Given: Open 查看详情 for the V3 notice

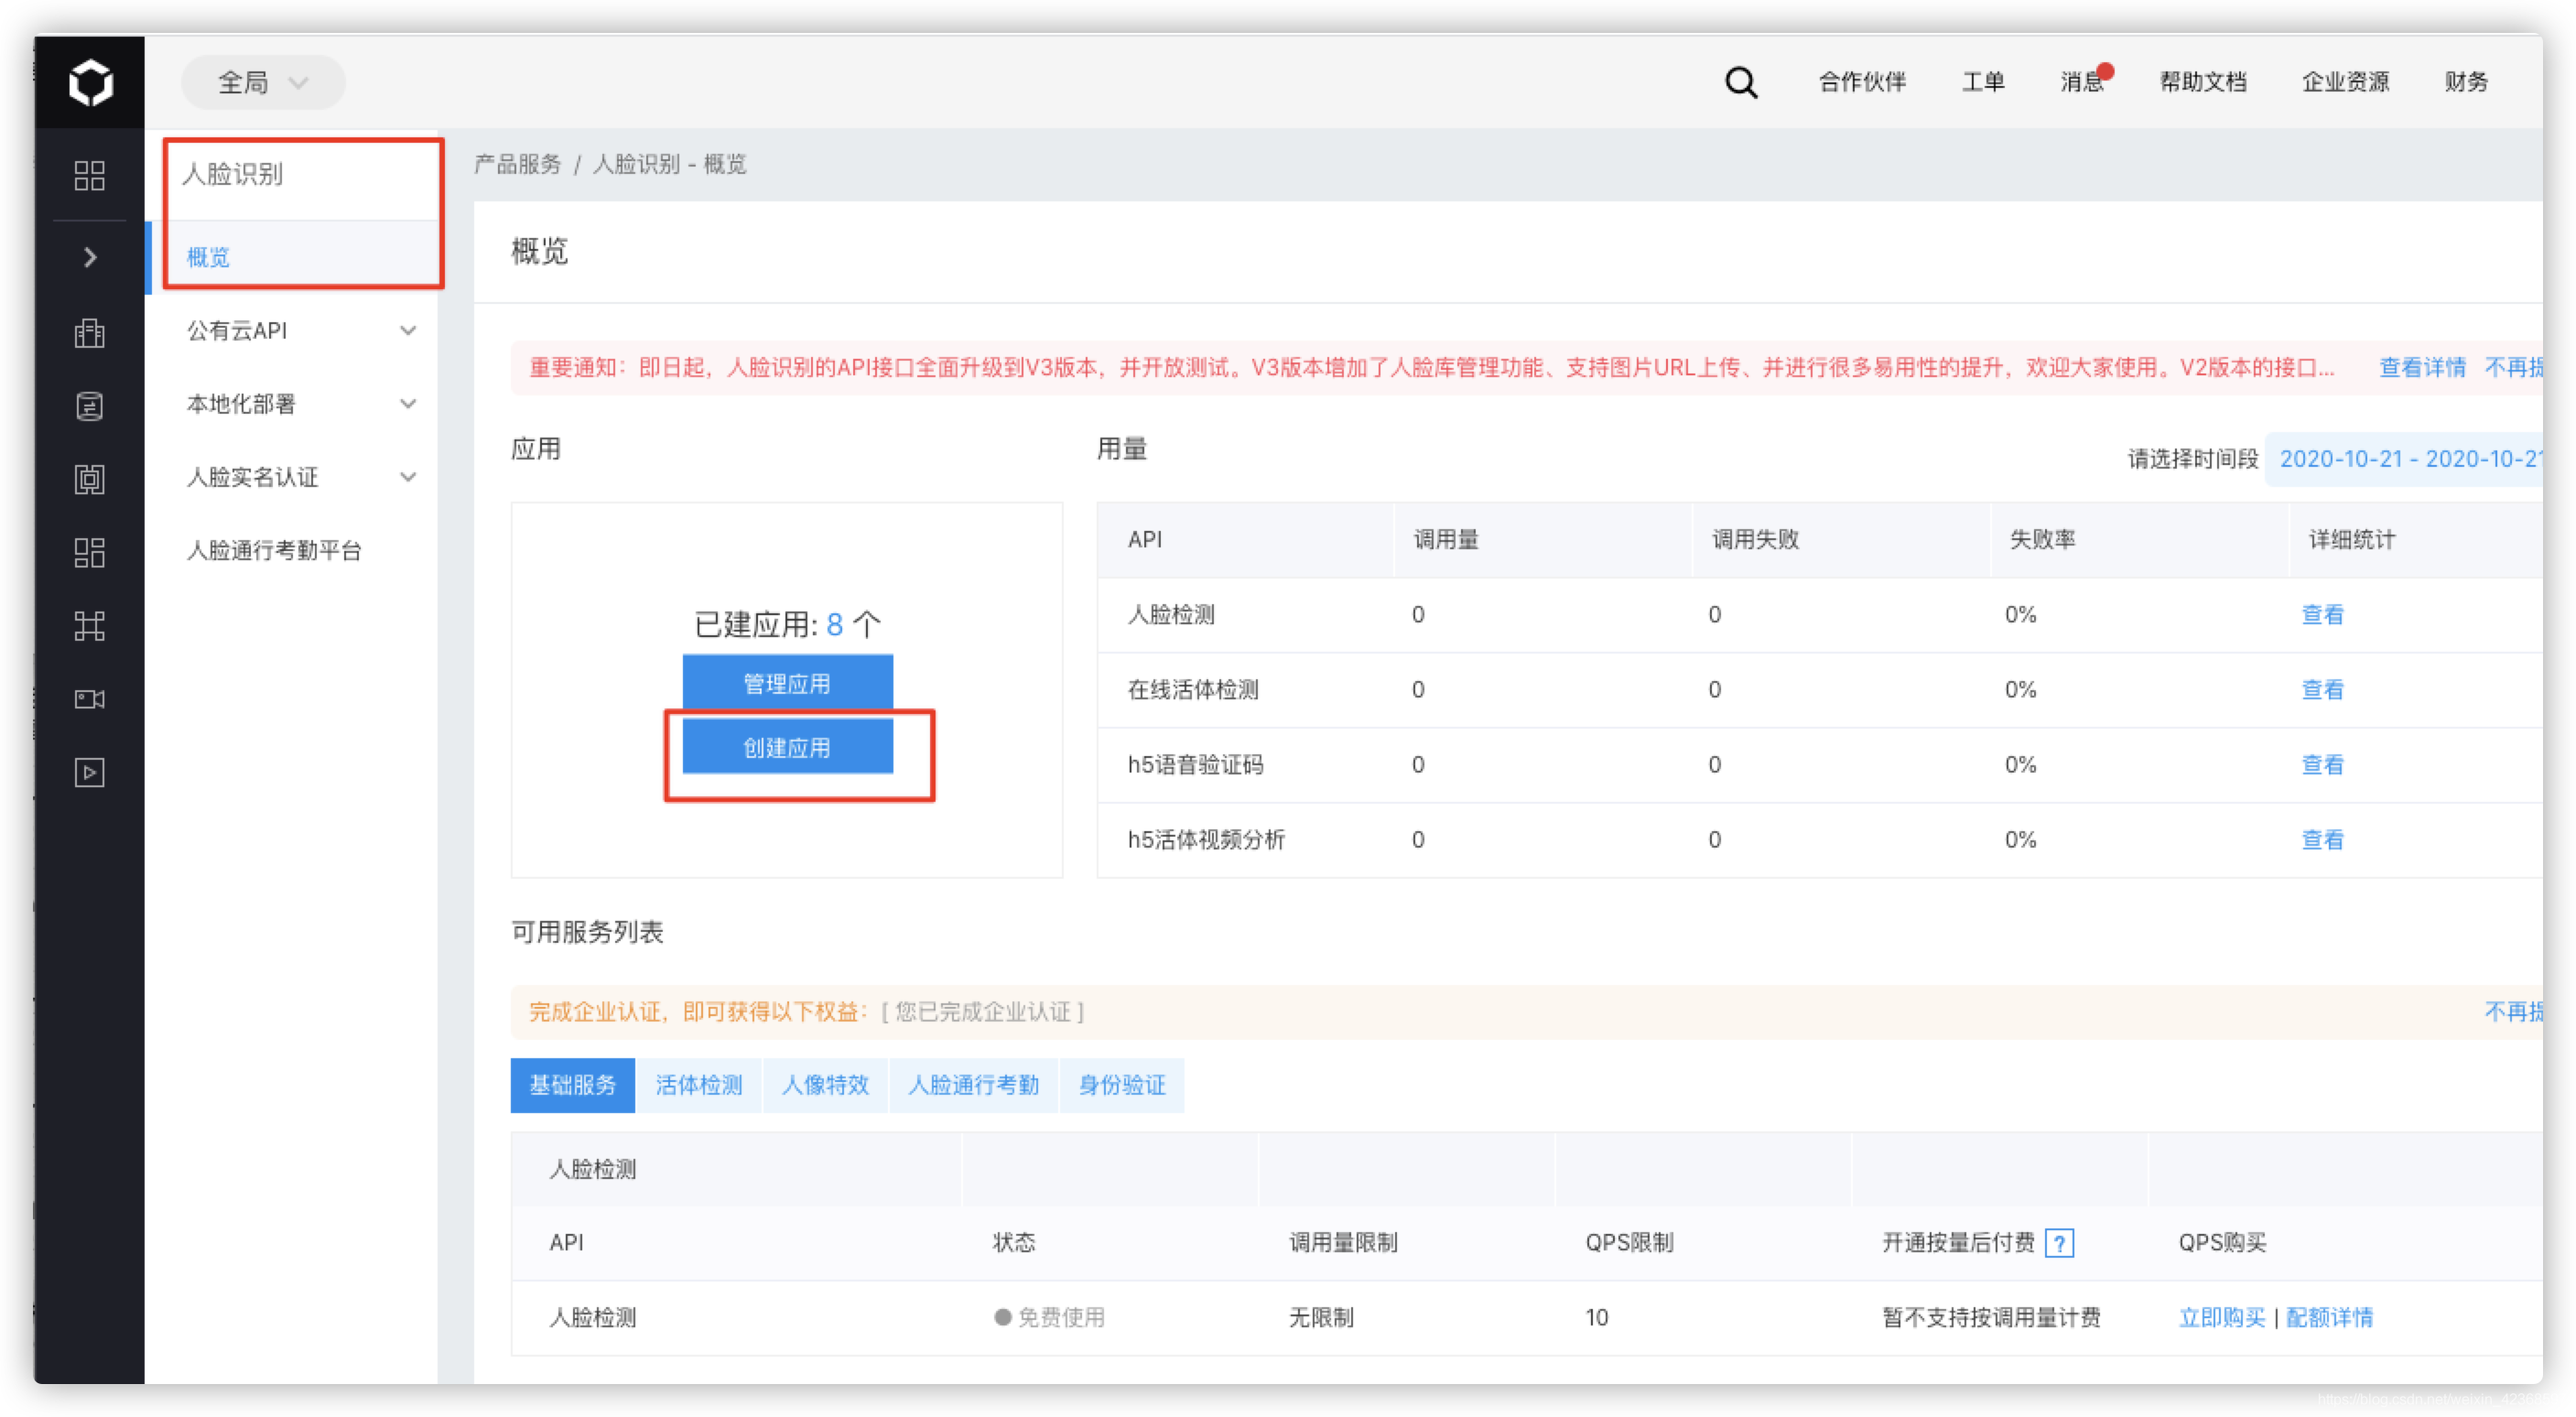Looking at the screenshot, I should tap(2421, 367).
